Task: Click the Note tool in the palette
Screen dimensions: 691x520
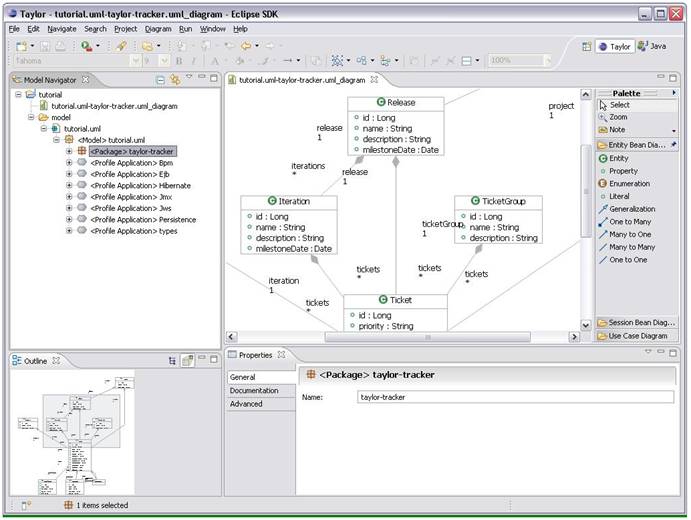Action: [x=617, y=130]
